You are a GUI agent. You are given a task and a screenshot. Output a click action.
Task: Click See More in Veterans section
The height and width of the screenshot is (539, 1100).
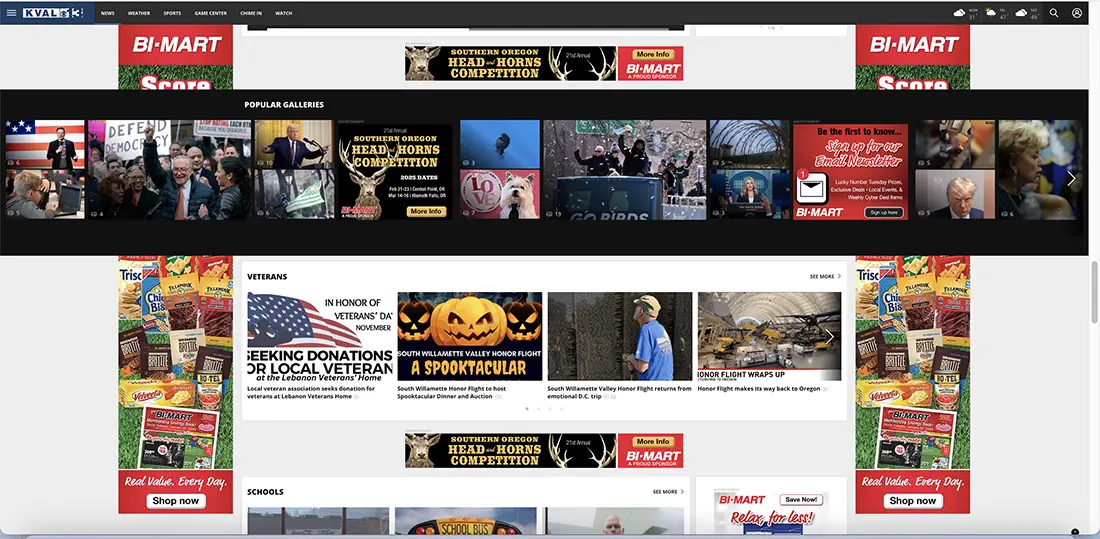pos(825,277)
